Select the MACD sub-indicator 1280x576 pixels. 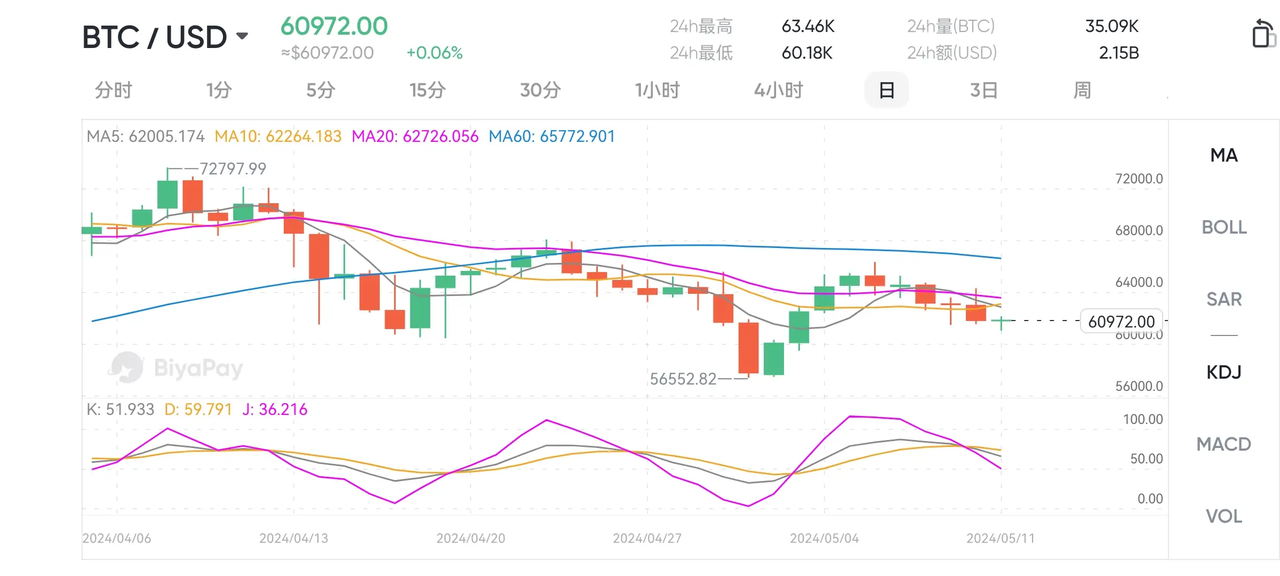click(x=1224, y=444)
